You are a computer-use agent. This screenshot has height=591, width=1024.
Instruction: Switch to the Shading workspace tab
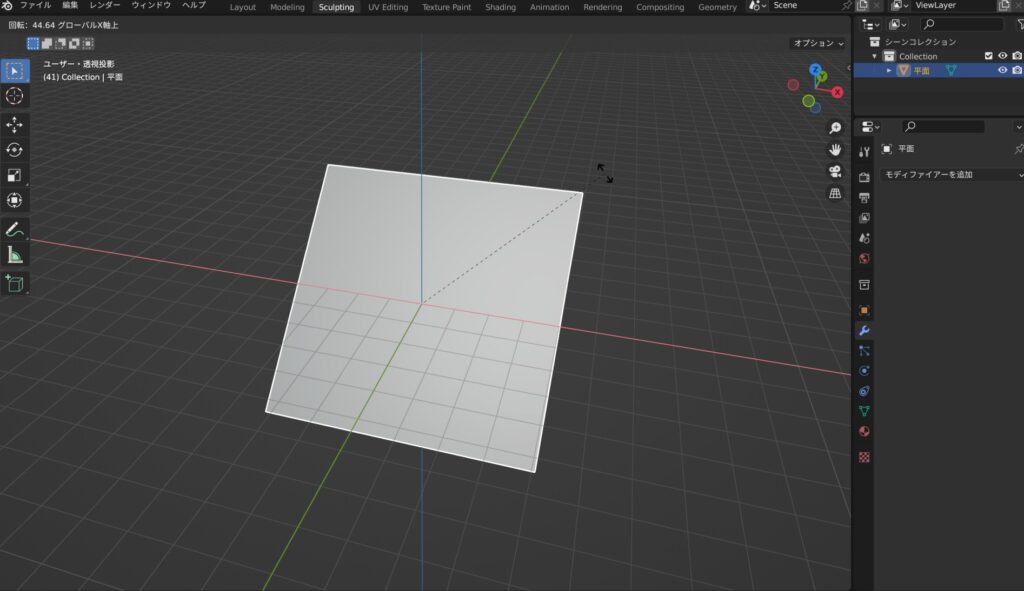pyautogui.click(x=500, y=7)
